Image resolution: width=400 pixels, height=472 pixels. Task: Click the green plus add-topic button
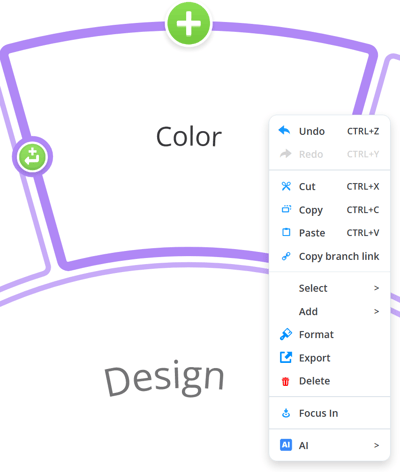coord(189,23)
